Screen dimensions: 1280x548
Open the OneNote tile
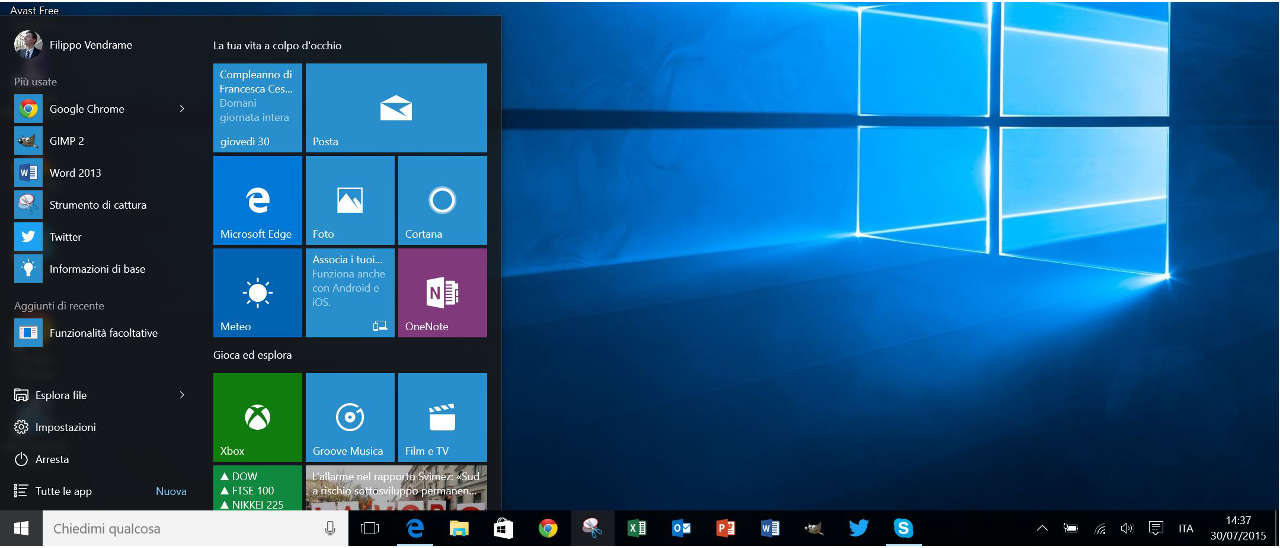point(442,292)
